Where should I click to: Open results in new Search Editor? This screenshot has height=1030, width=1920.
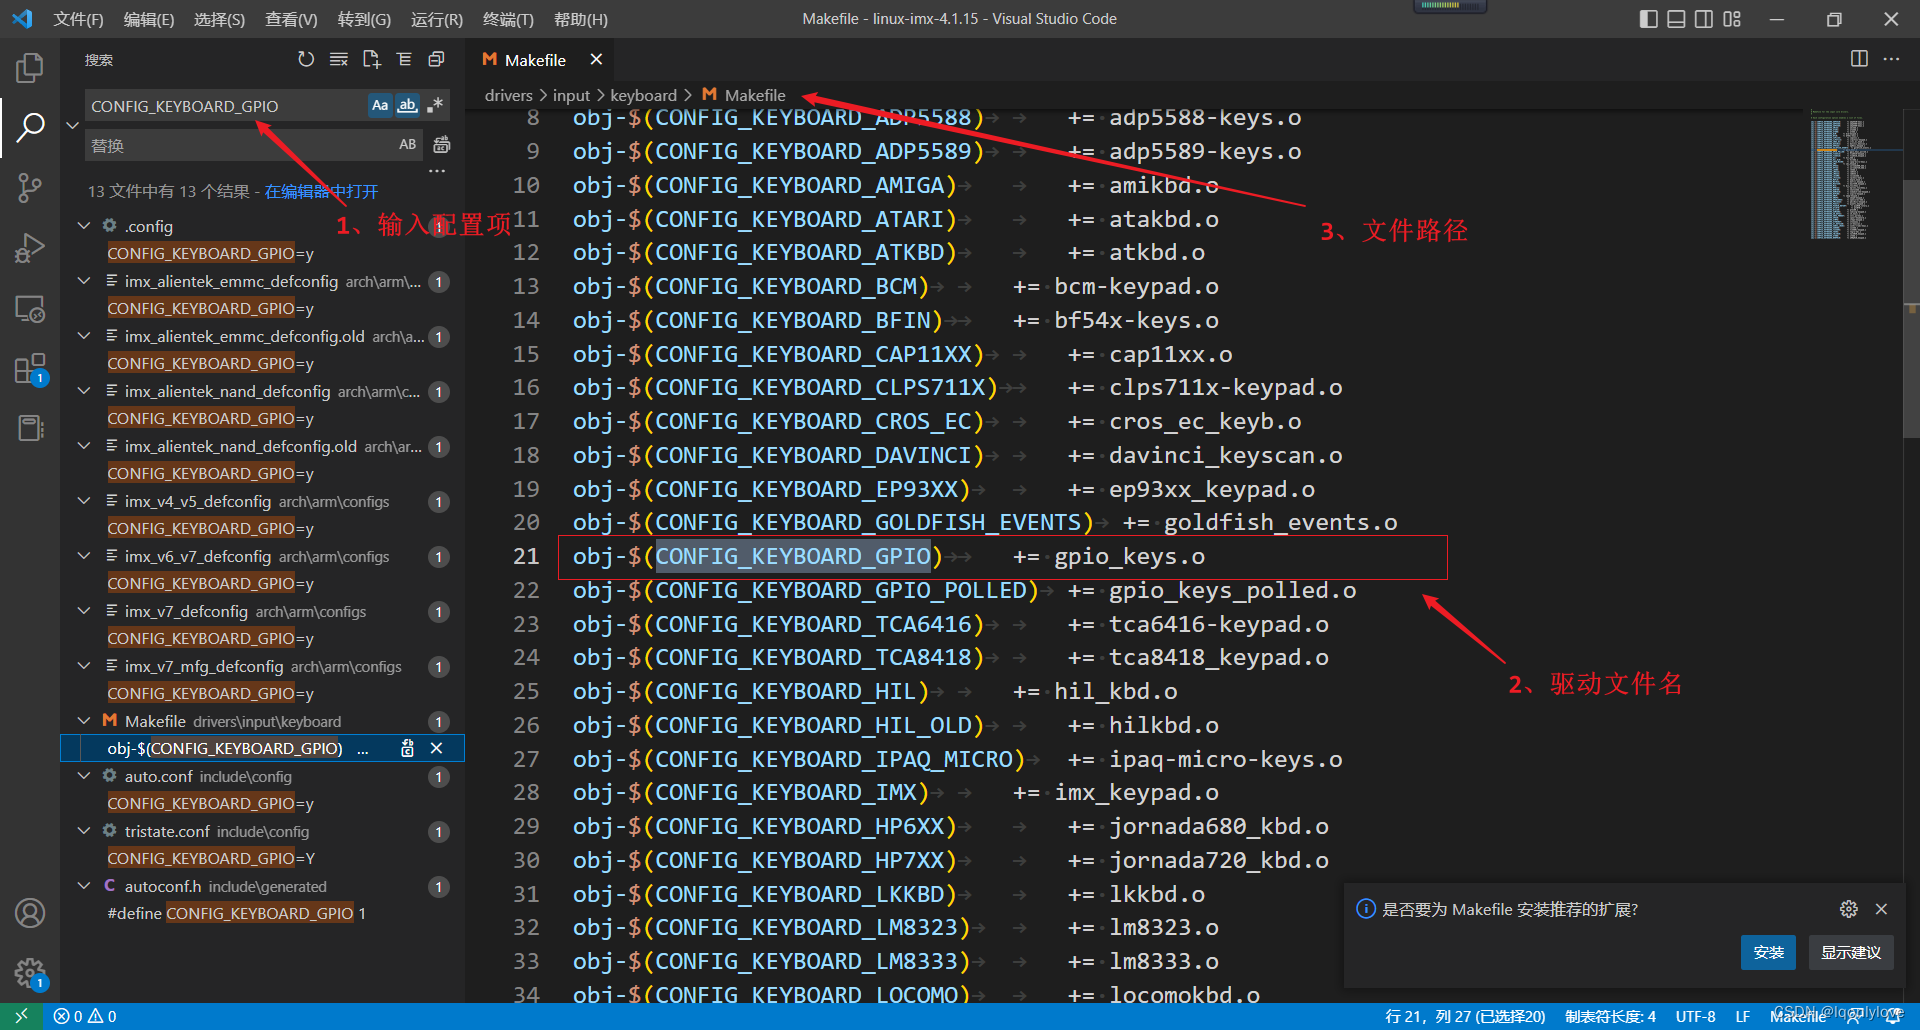point(371,59)
